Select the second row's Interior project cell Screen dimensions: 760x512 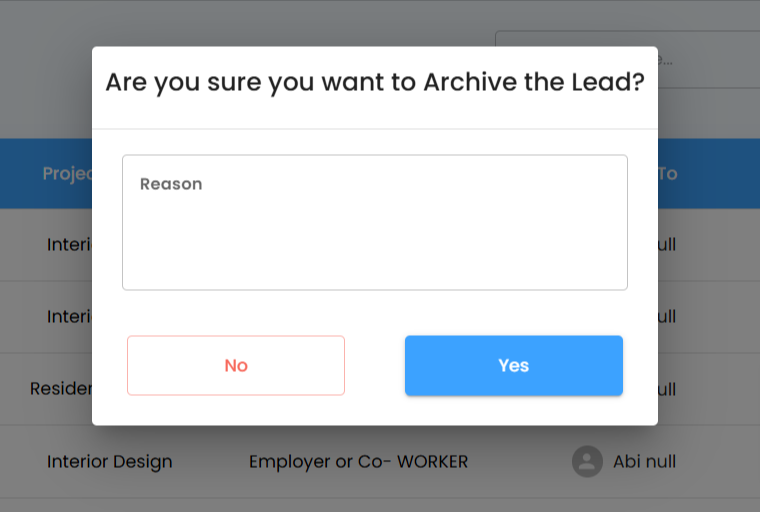(69, 316)
